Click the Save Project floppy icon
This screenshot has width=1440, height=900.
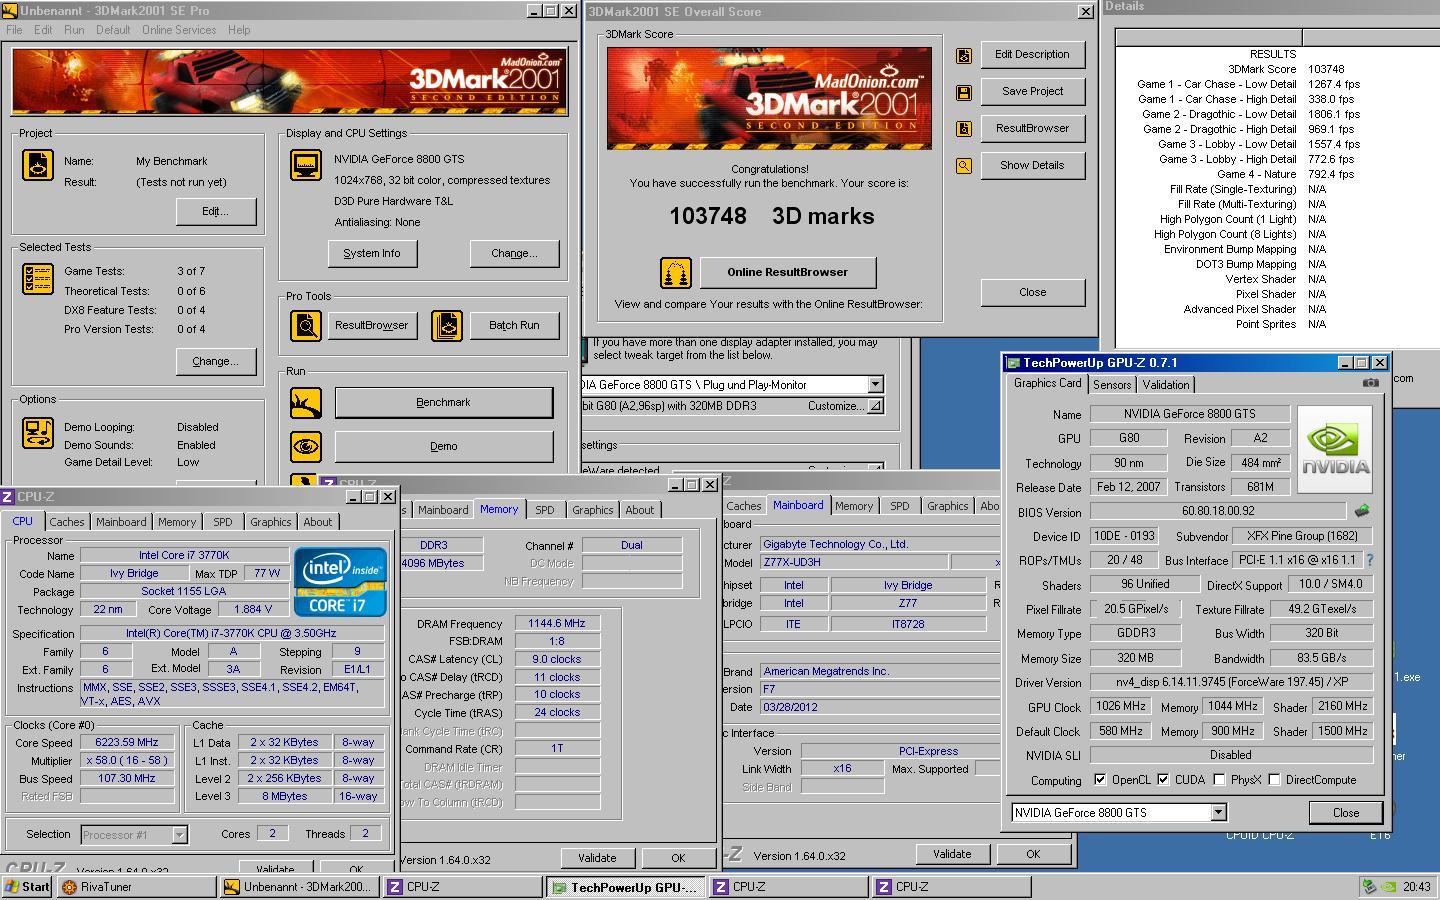(964, 93)
